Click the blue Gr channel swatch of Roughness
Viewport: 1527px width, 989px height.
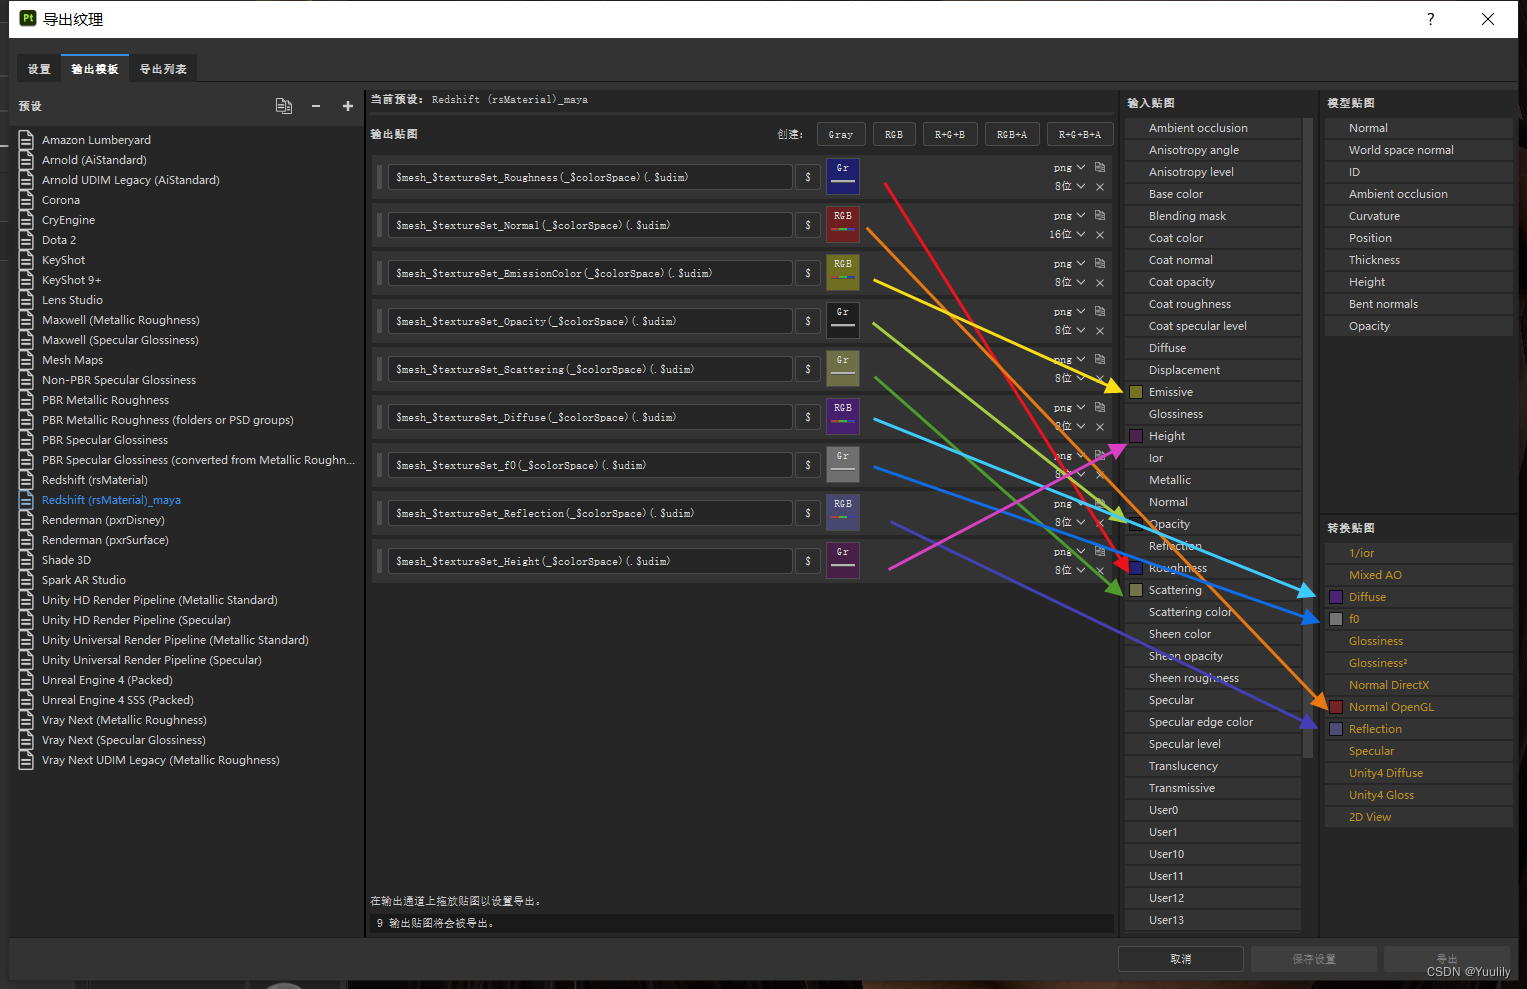coord(843,176)
